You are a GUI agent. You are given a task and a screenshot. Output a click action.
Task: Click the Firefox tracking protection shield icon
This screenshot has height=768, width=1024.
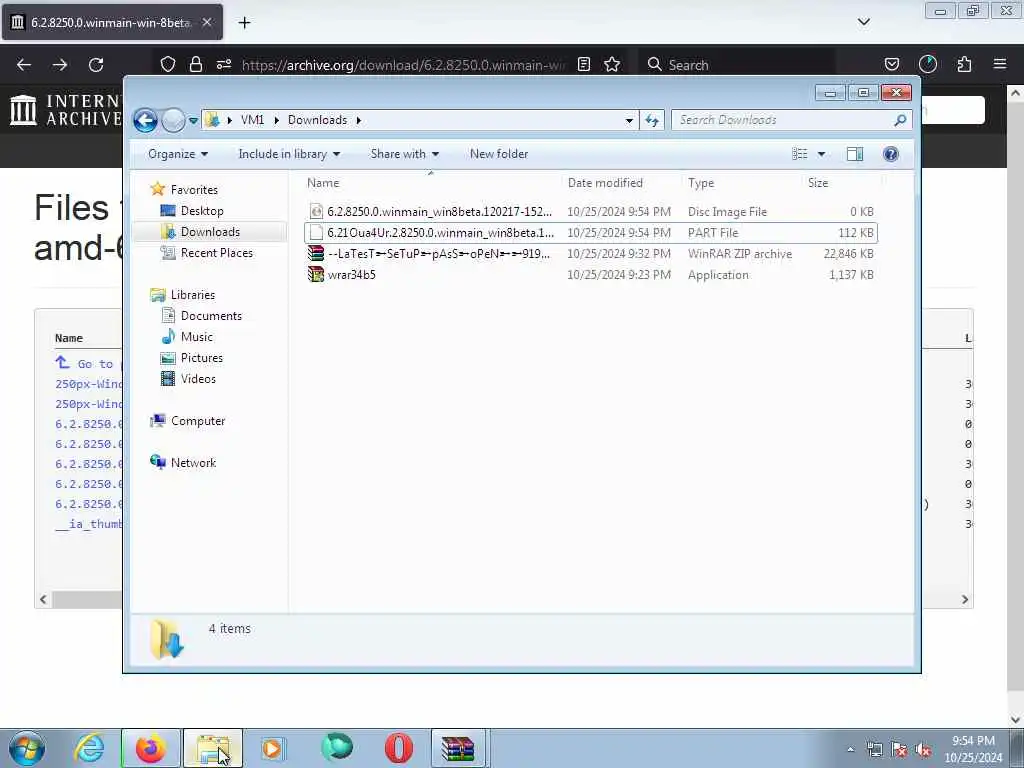point(168,64)
